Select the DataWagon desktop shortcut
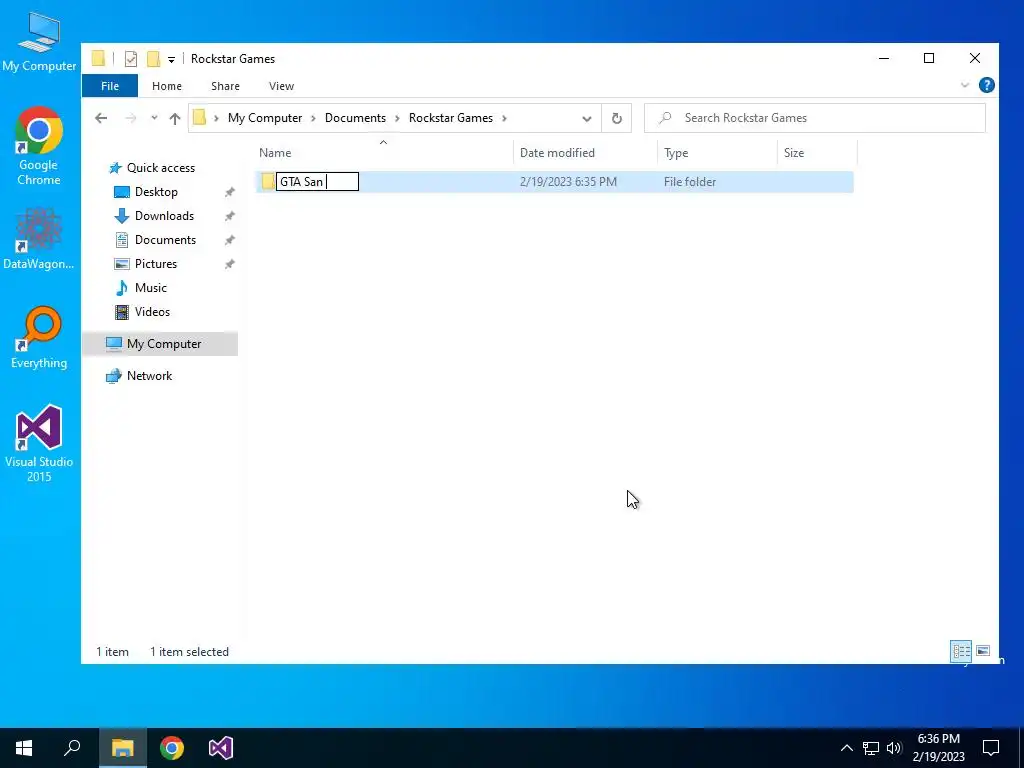 tap(39, 238)
